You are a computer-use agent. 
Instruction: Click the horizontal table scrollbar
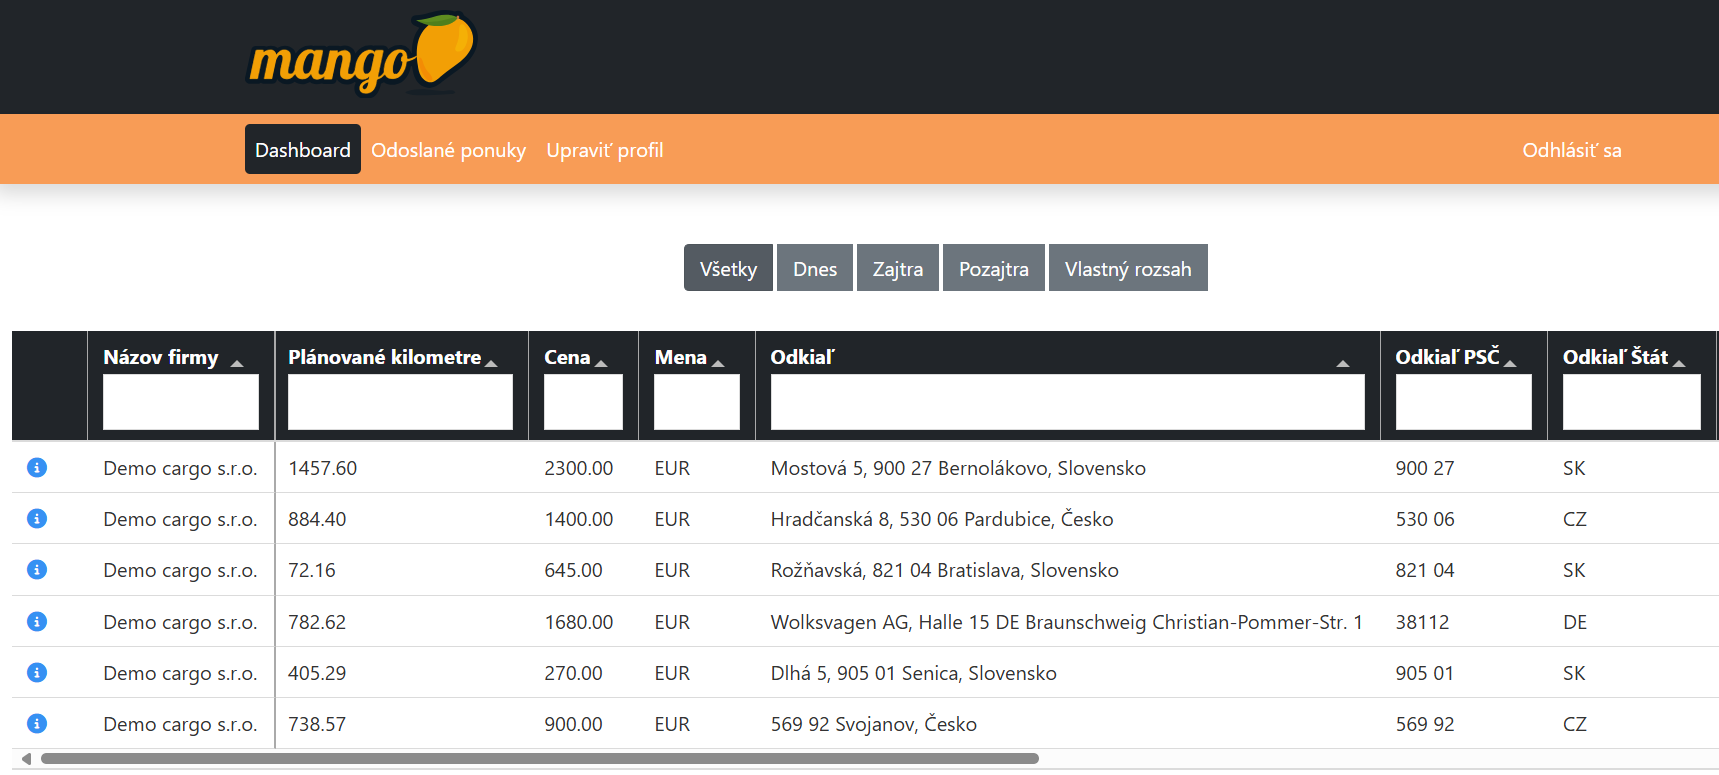click(x=540, y=759)
